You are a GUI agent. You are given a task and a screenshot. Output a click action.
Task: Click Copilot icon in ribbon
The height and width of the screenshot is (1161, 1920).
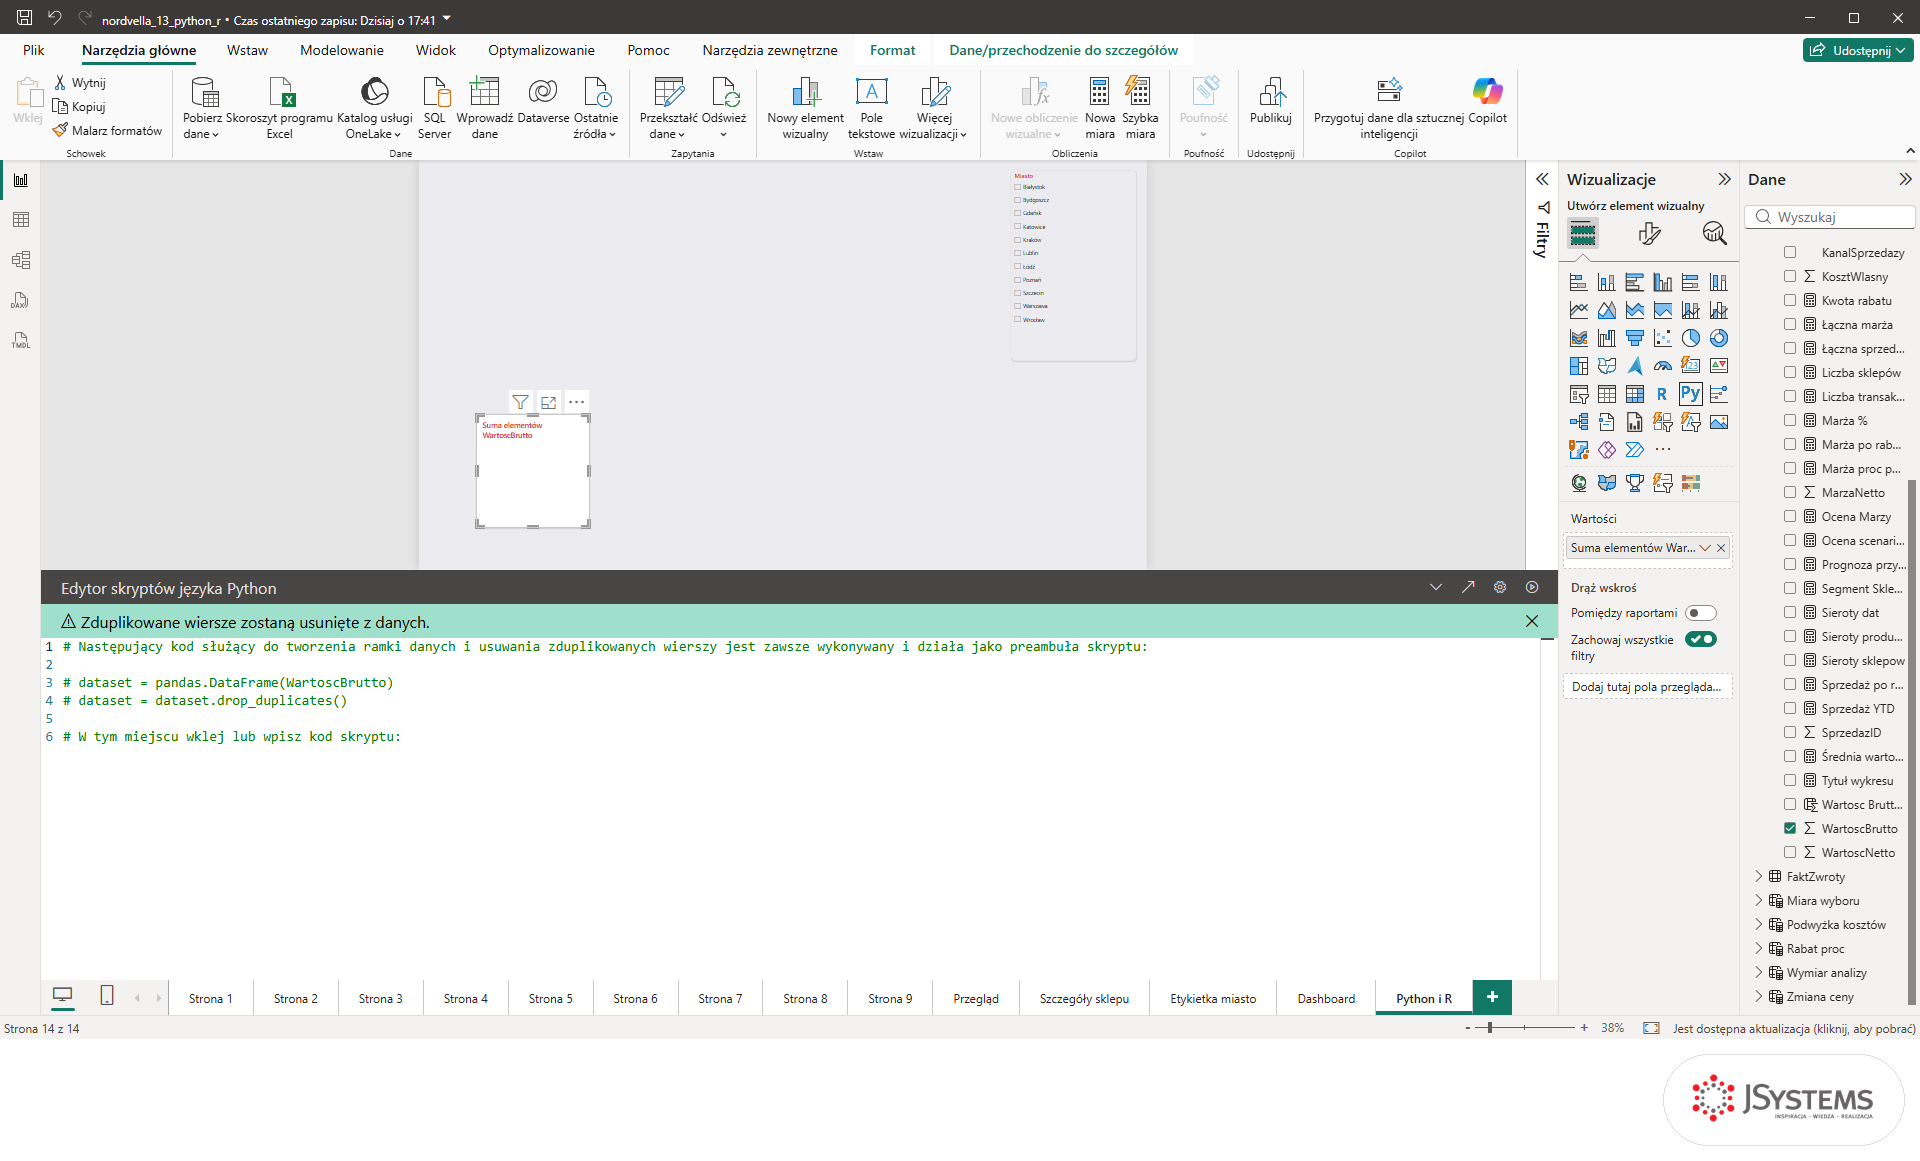1487,100
